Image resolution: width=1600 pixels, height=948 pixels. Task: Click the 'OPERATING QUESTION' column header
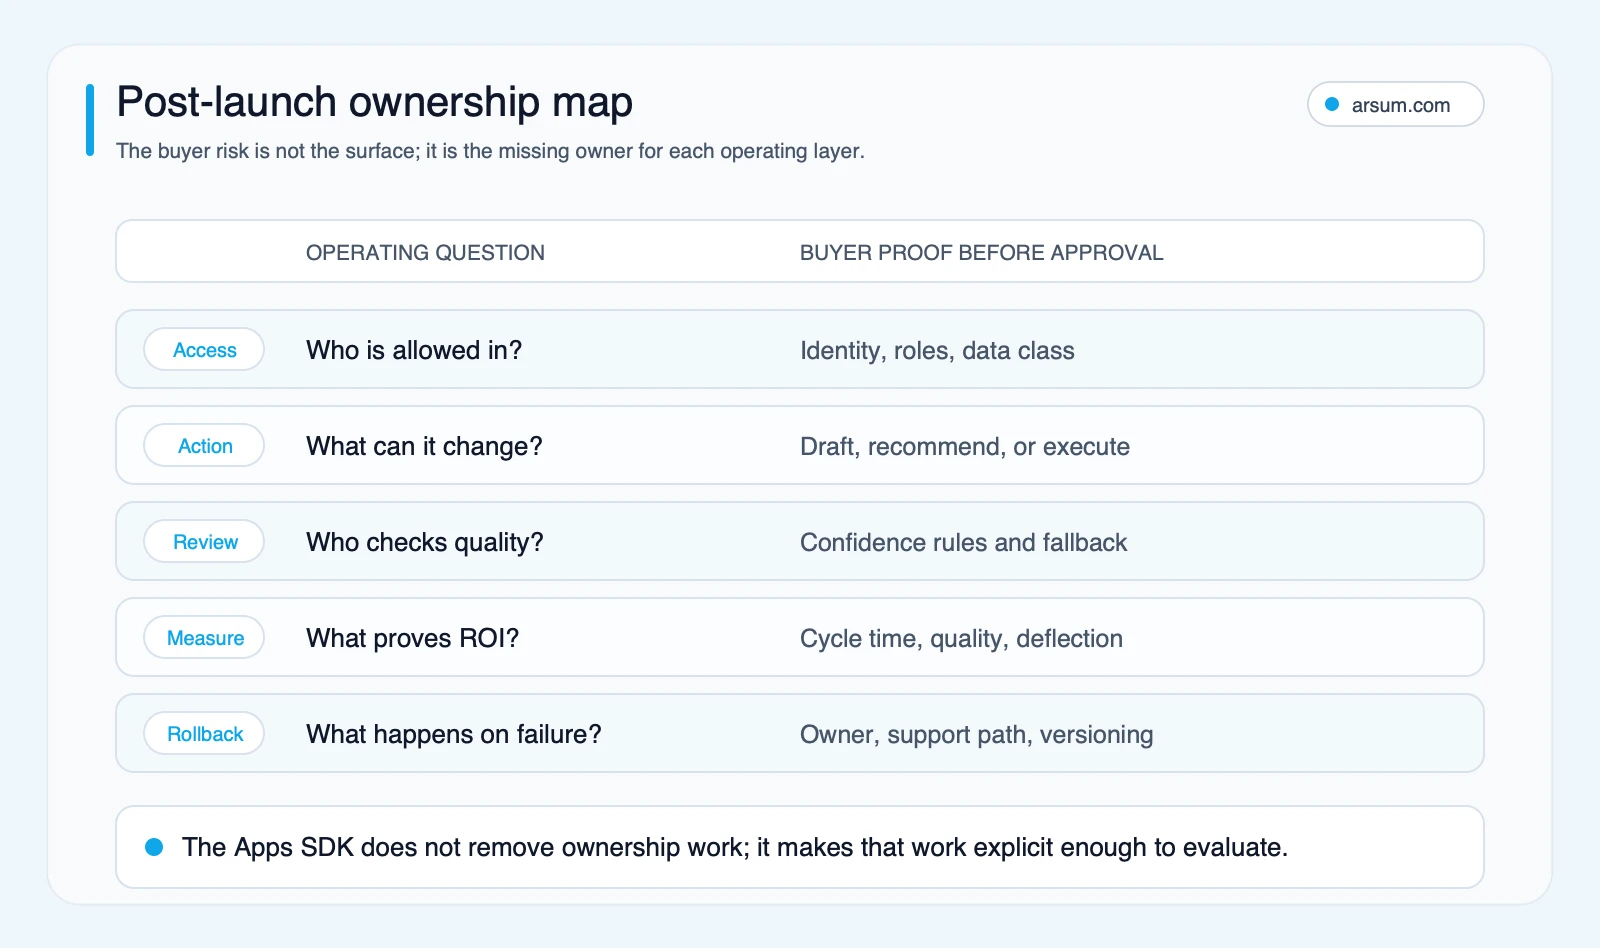[425, 253]
